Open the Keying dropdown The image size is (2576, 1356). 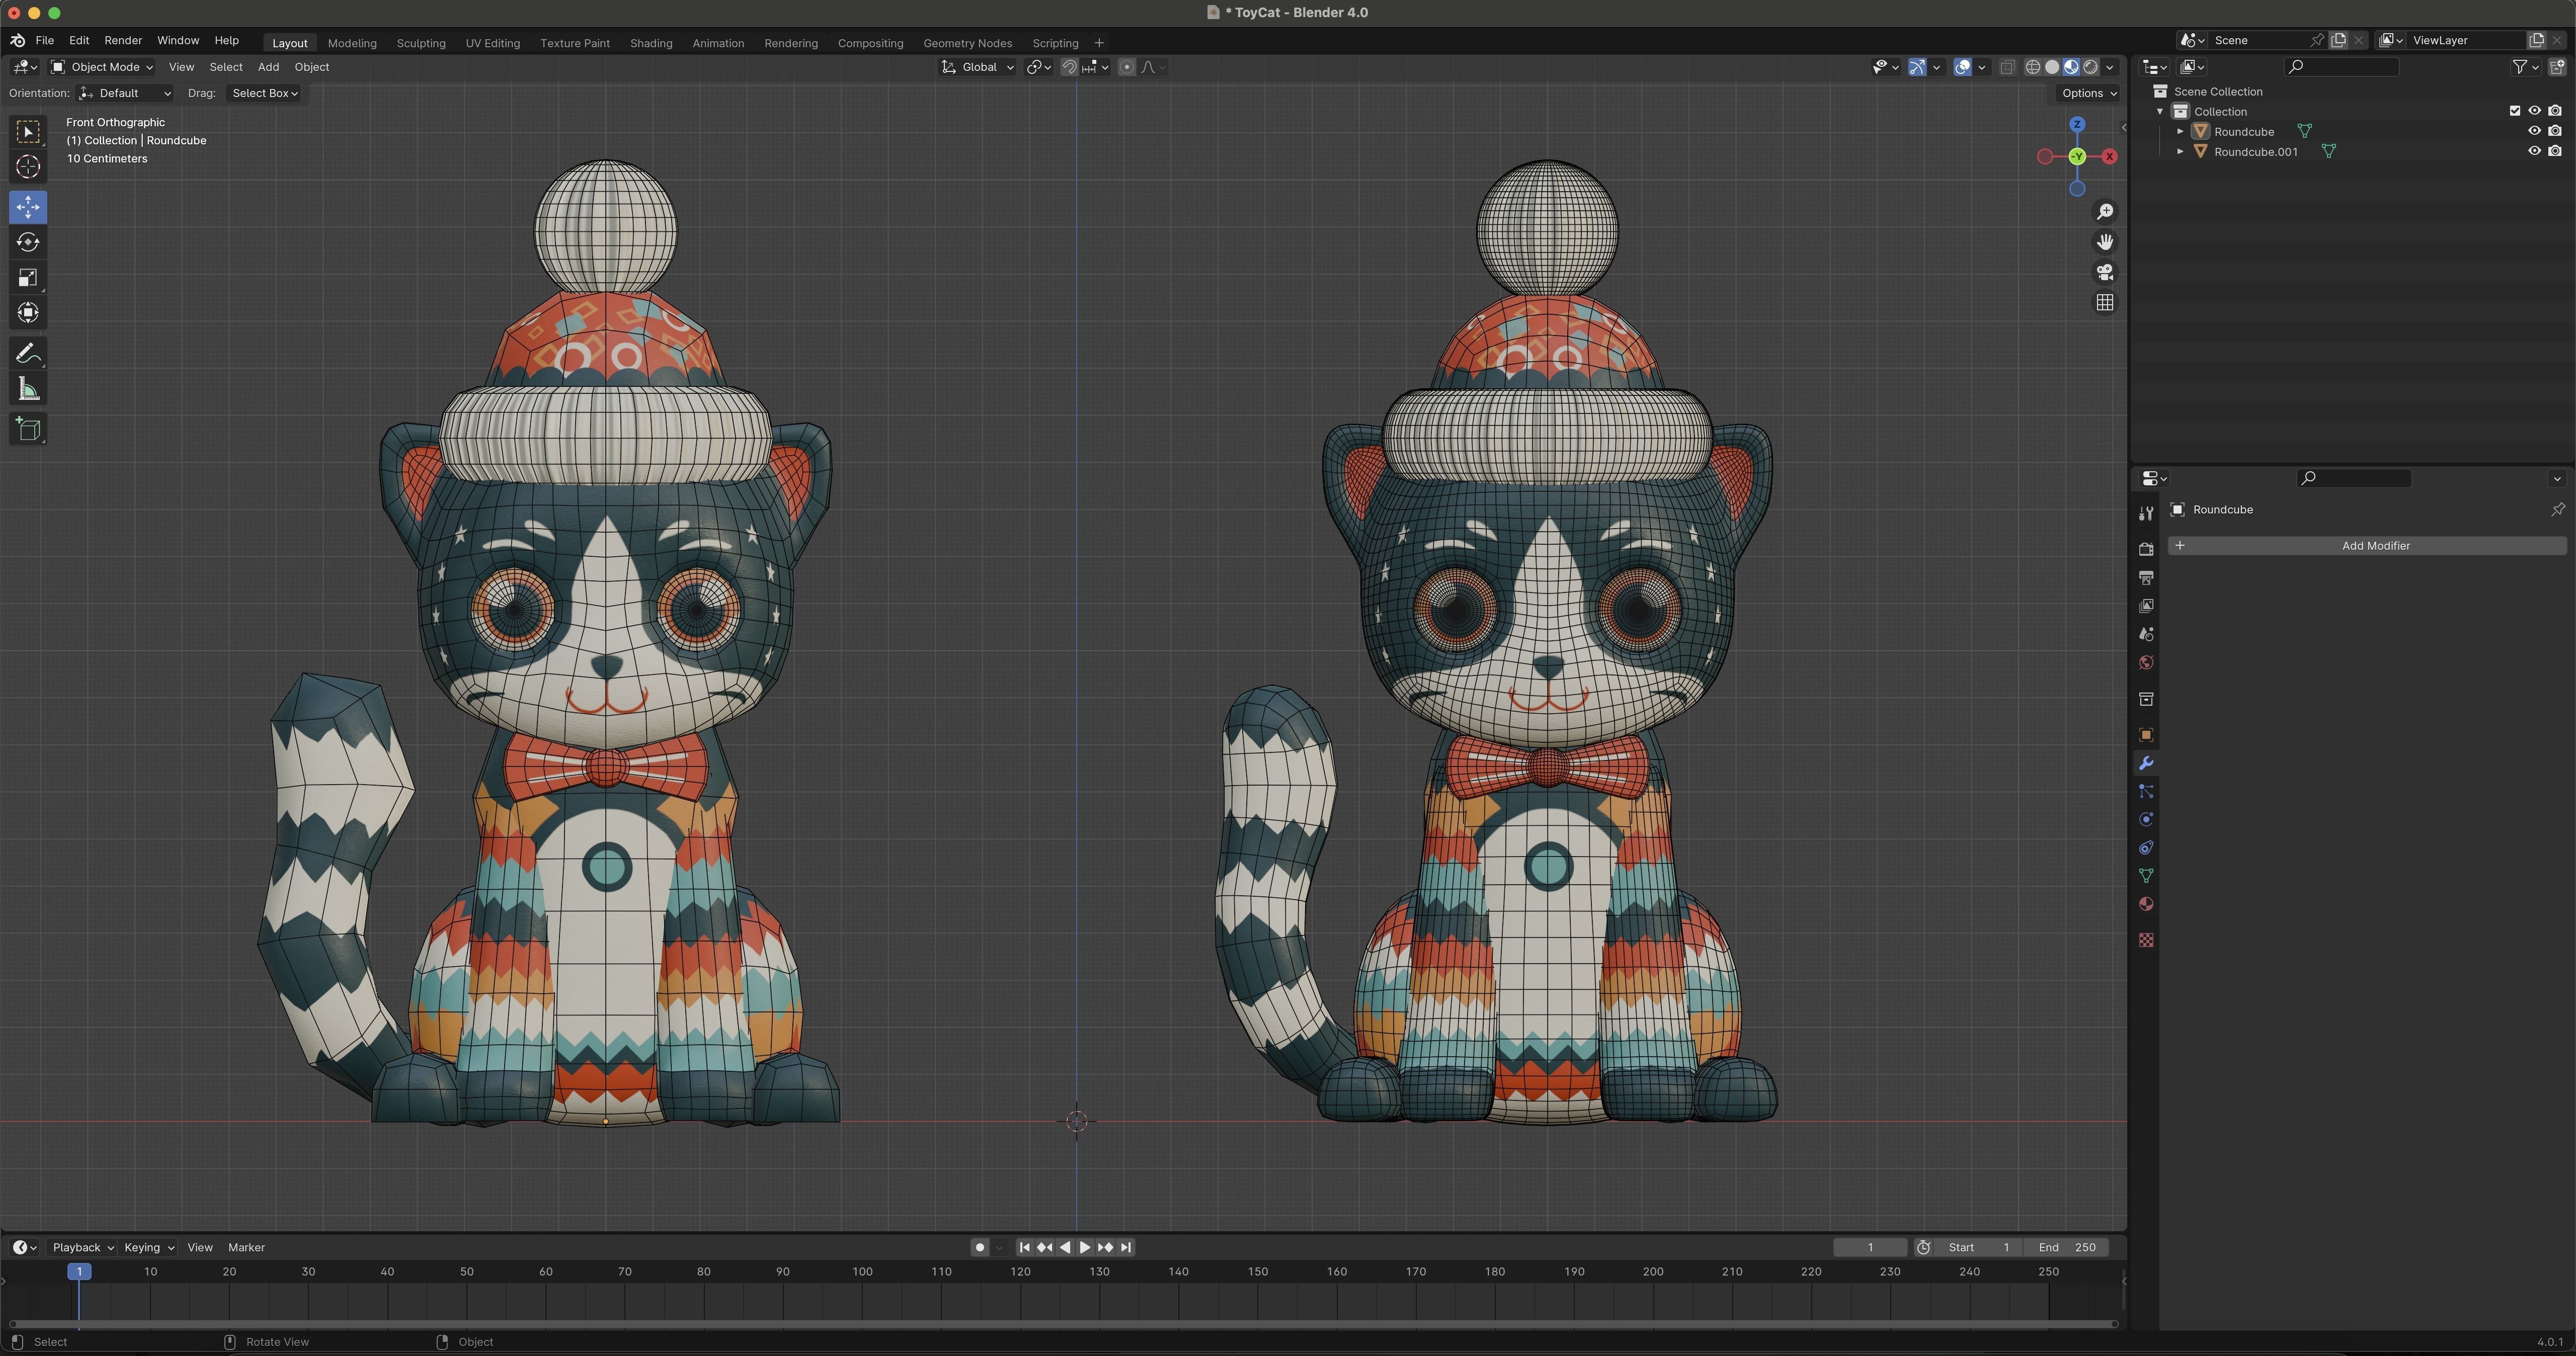click(x=149, y=1247)
